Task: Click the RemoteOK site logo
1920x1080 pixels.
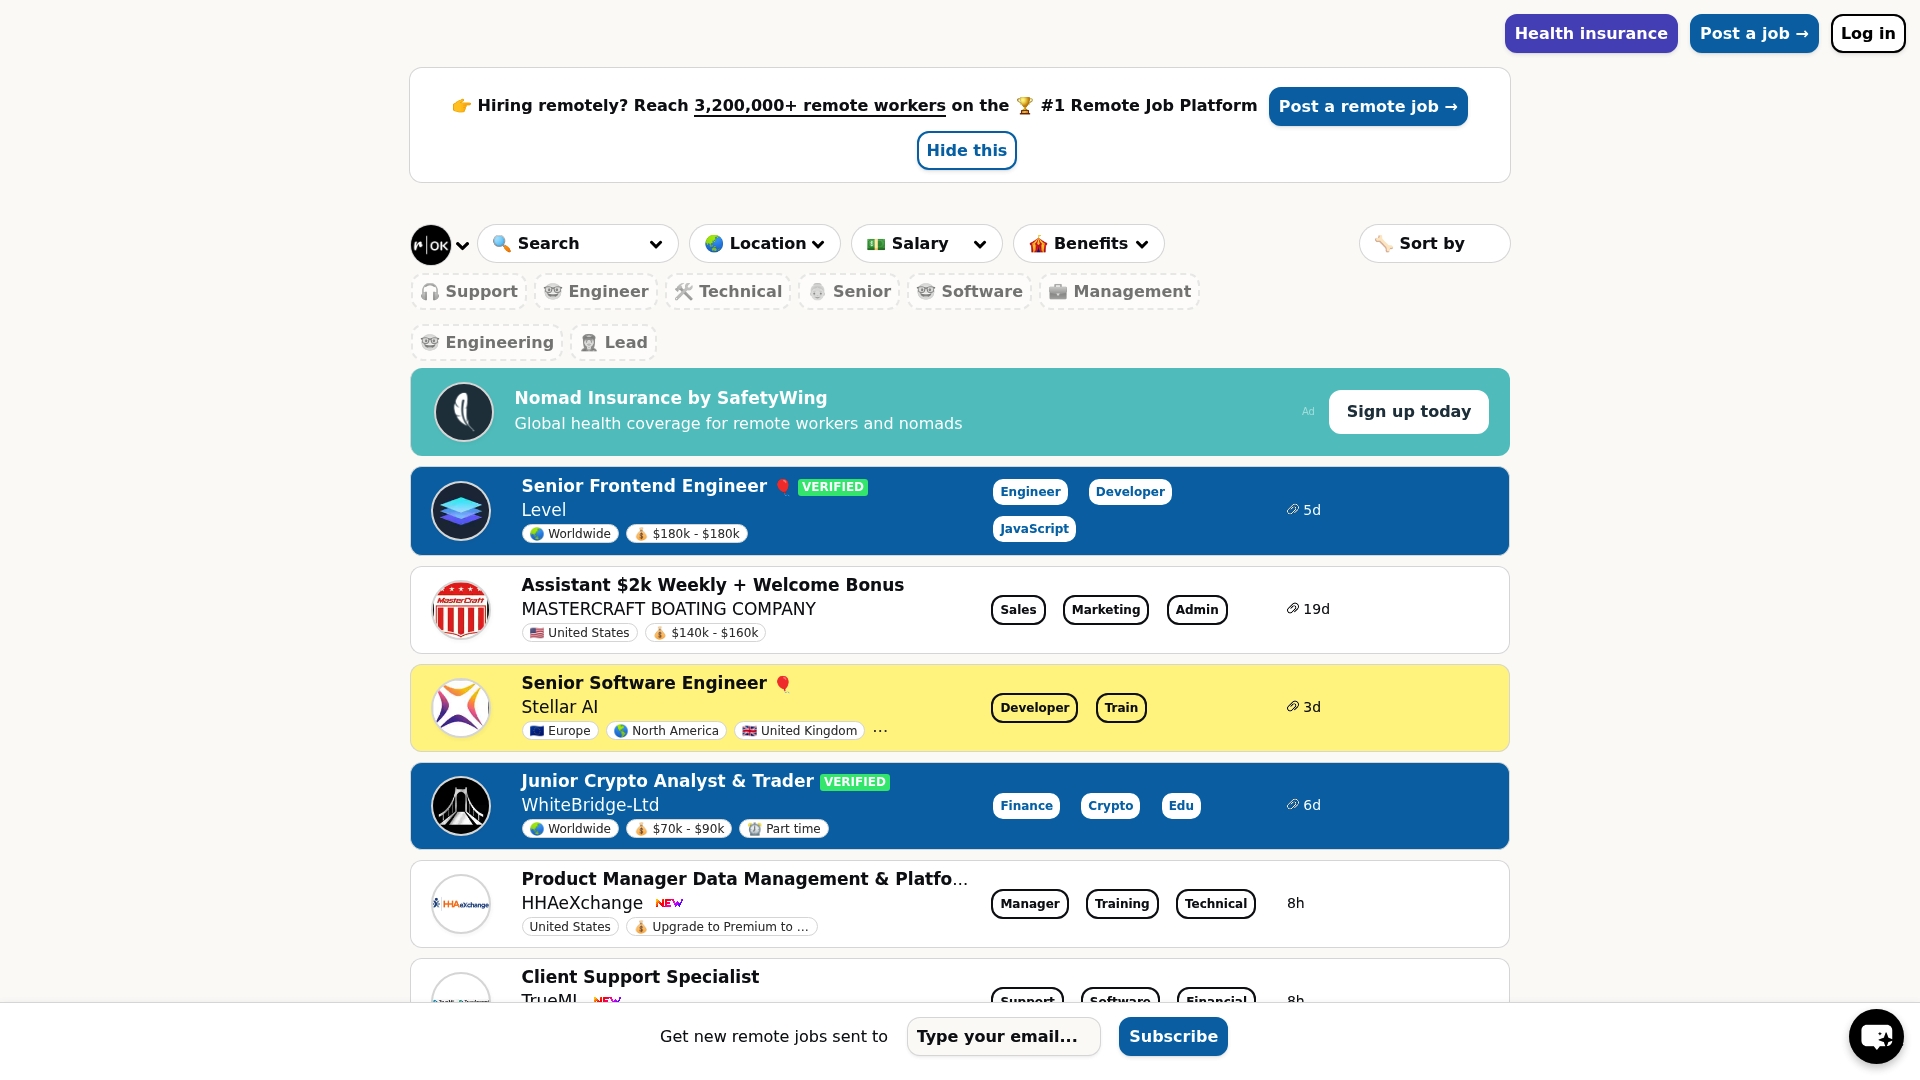Action: tap(430, 244)
